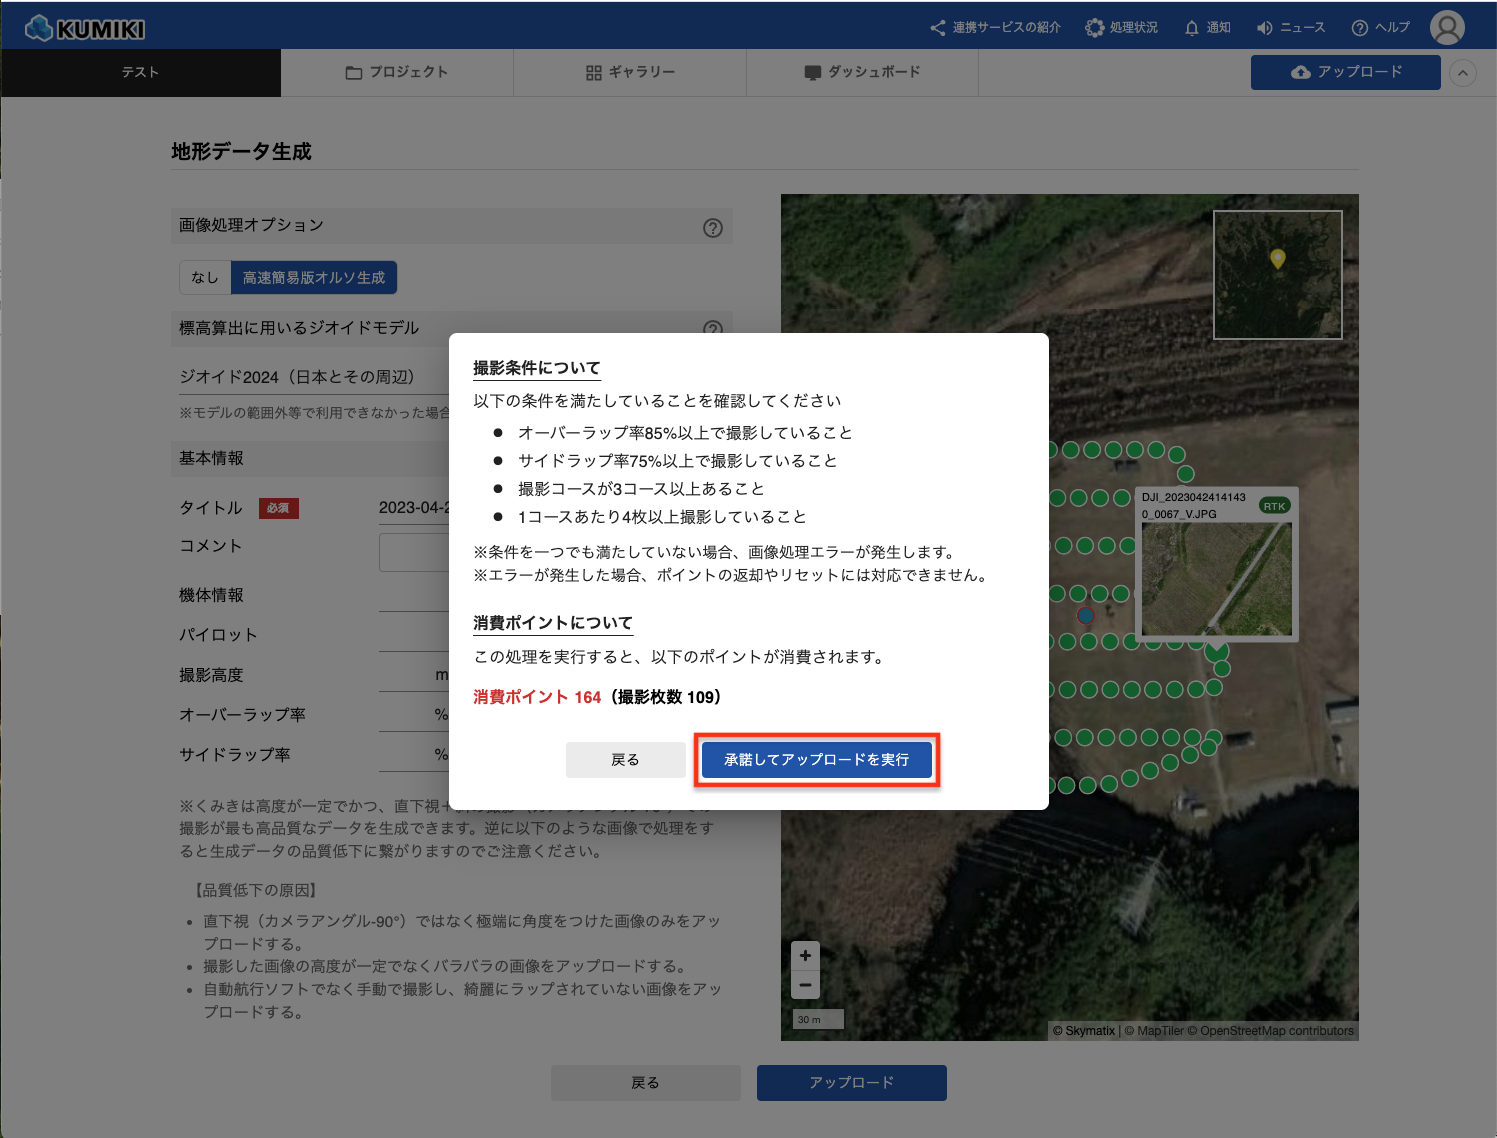Open the ダッシュボード tab
This screenshot has height=1138, width=1497.
(x=862, y=73)
